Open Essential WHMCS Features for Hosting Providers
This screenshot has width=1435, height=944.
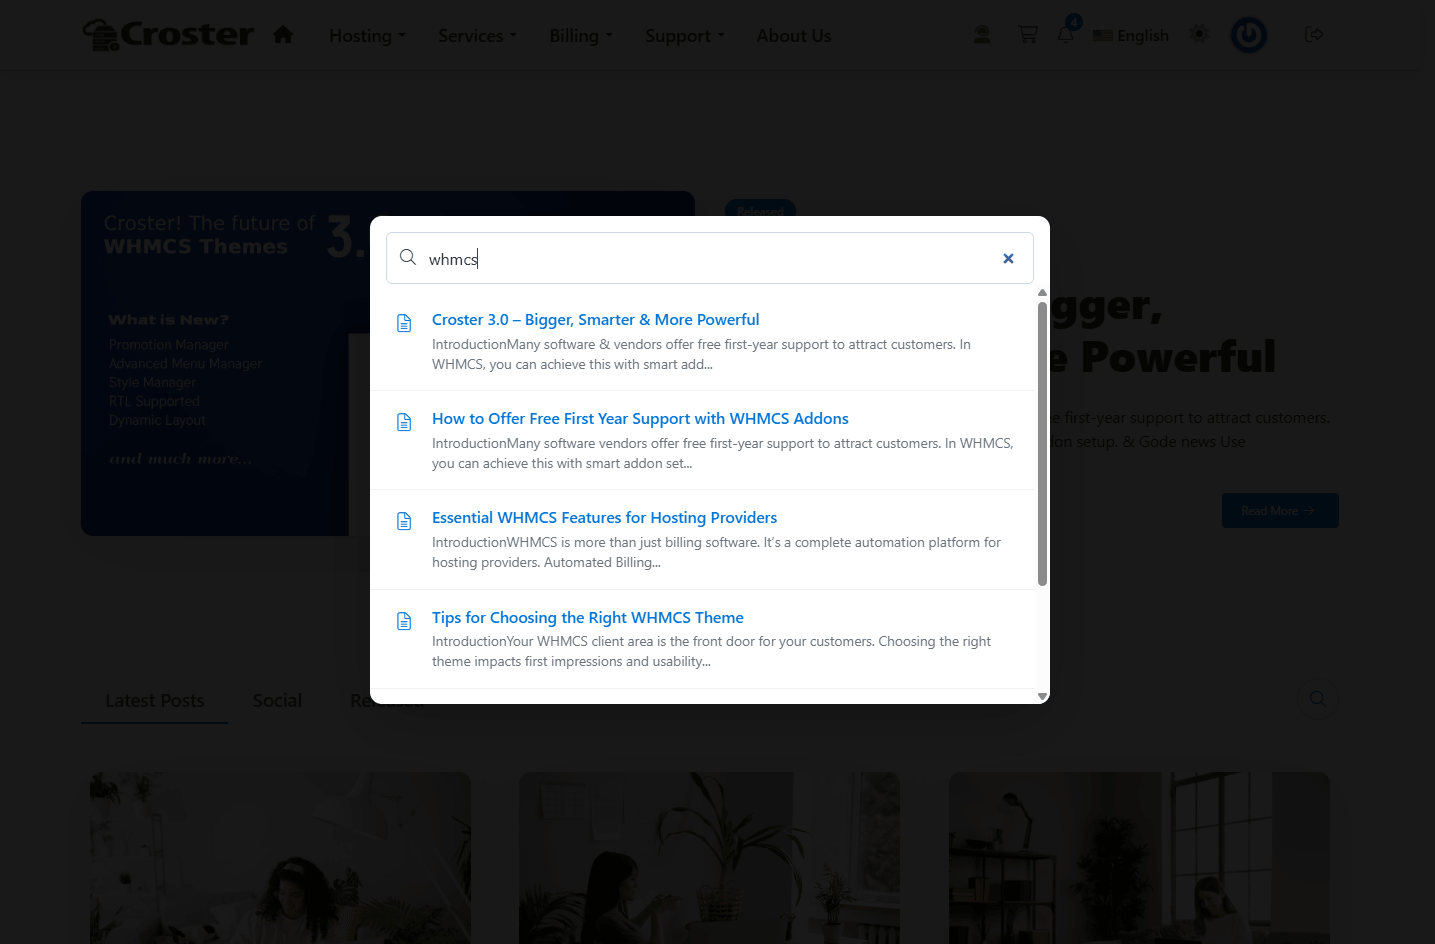coord(604,518)
